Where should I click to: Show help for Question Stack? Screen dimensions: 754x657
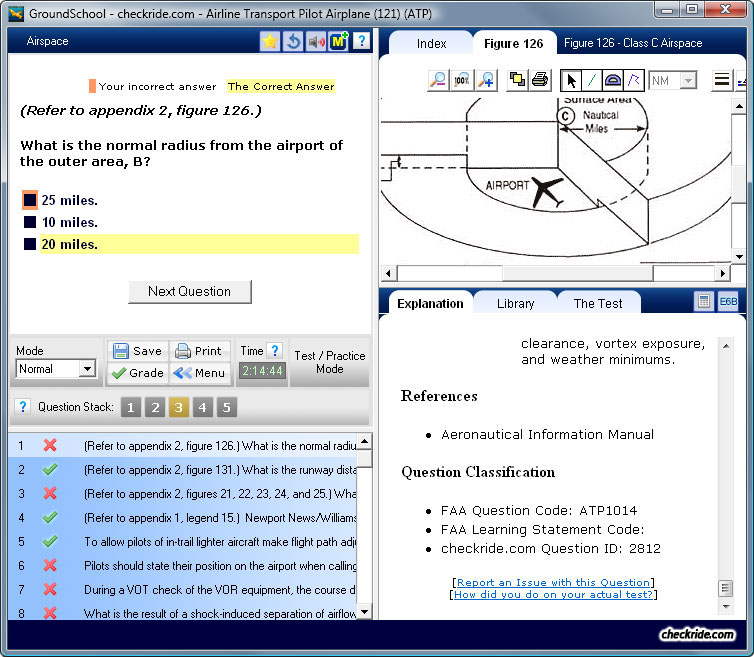[x=22, y=407]
